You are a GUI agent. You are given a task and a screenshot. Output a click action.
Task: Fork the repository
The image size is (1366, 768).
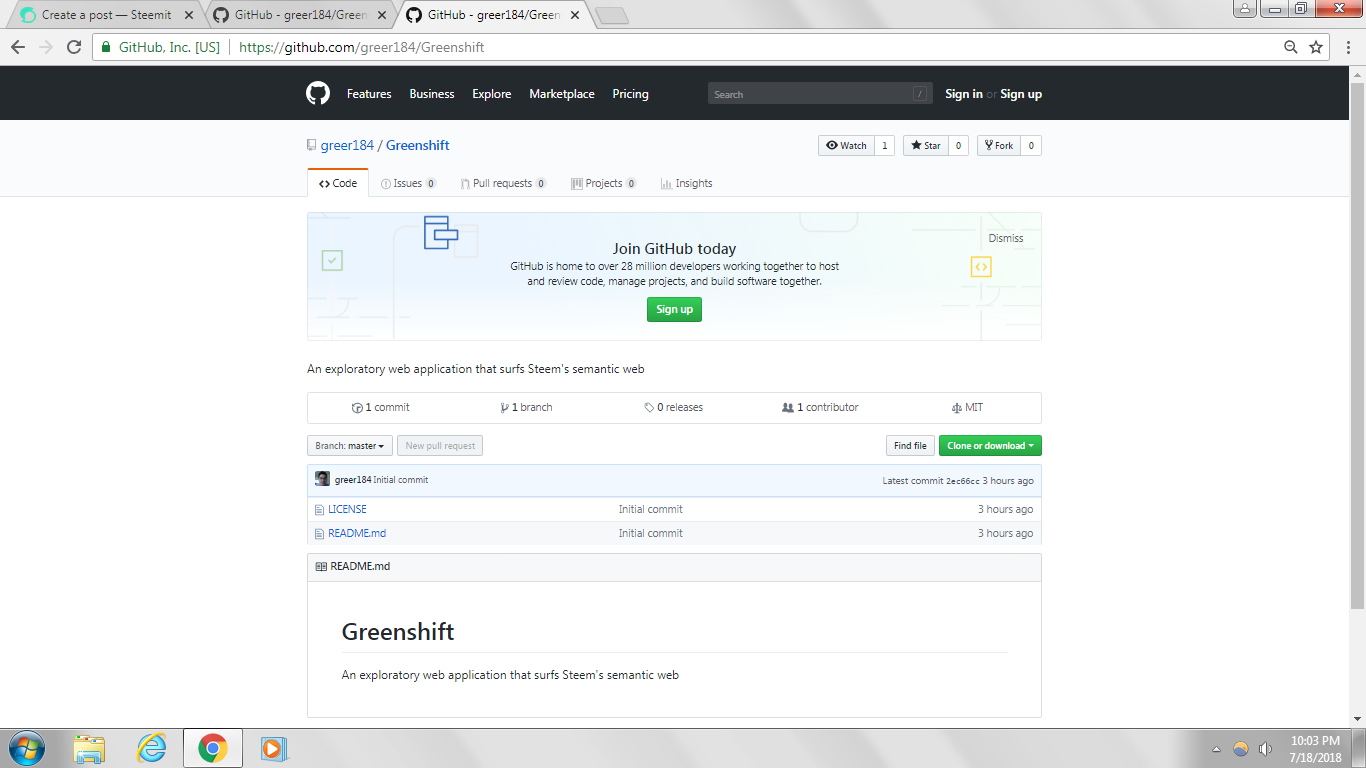point(998,146)
